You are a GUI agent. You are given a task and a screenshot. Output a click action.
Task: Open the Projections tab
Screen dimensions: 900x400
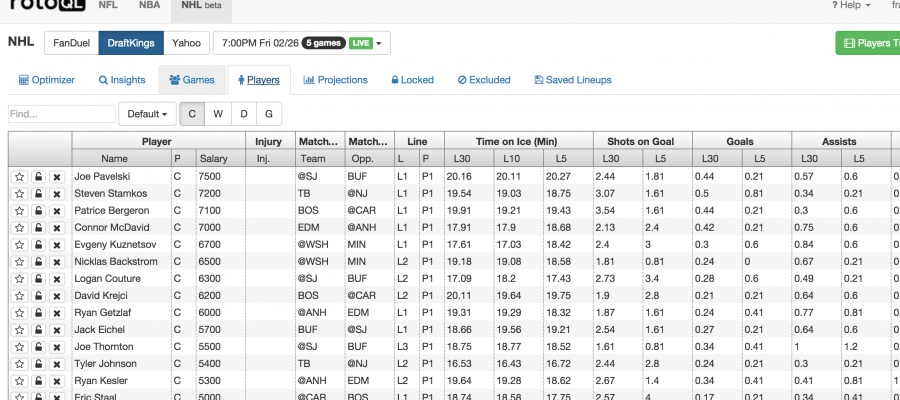(335, 80)
